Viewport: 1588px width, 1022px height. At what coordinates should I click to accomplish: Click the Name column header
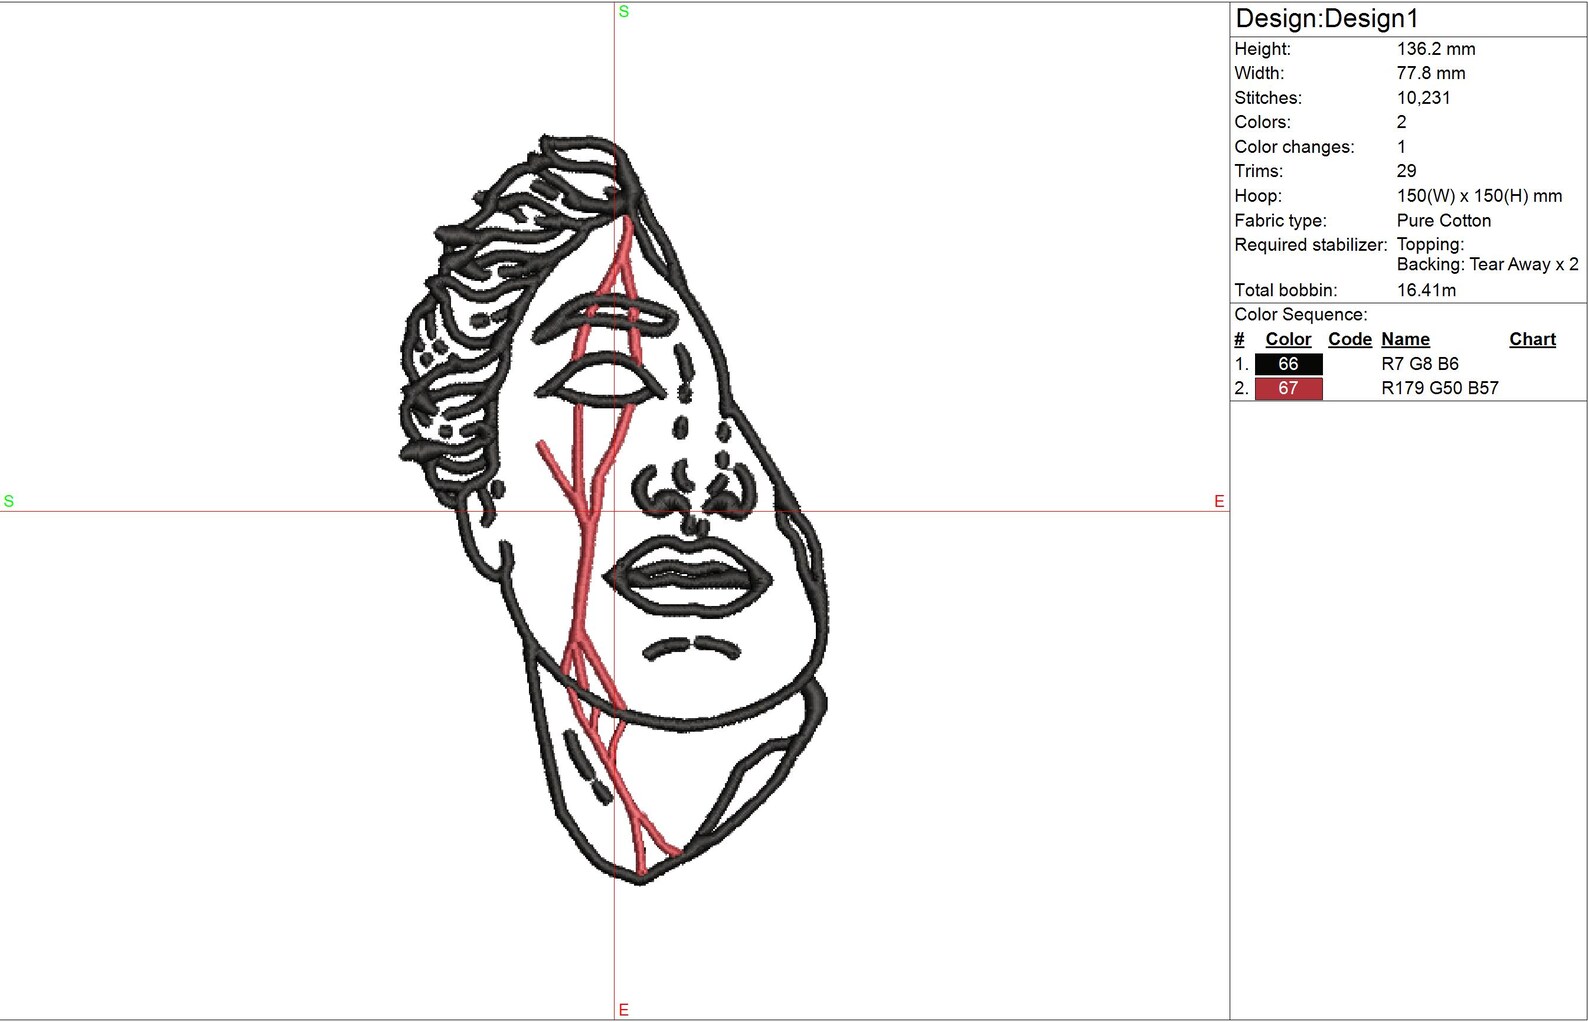click(x=1405, y=339)
